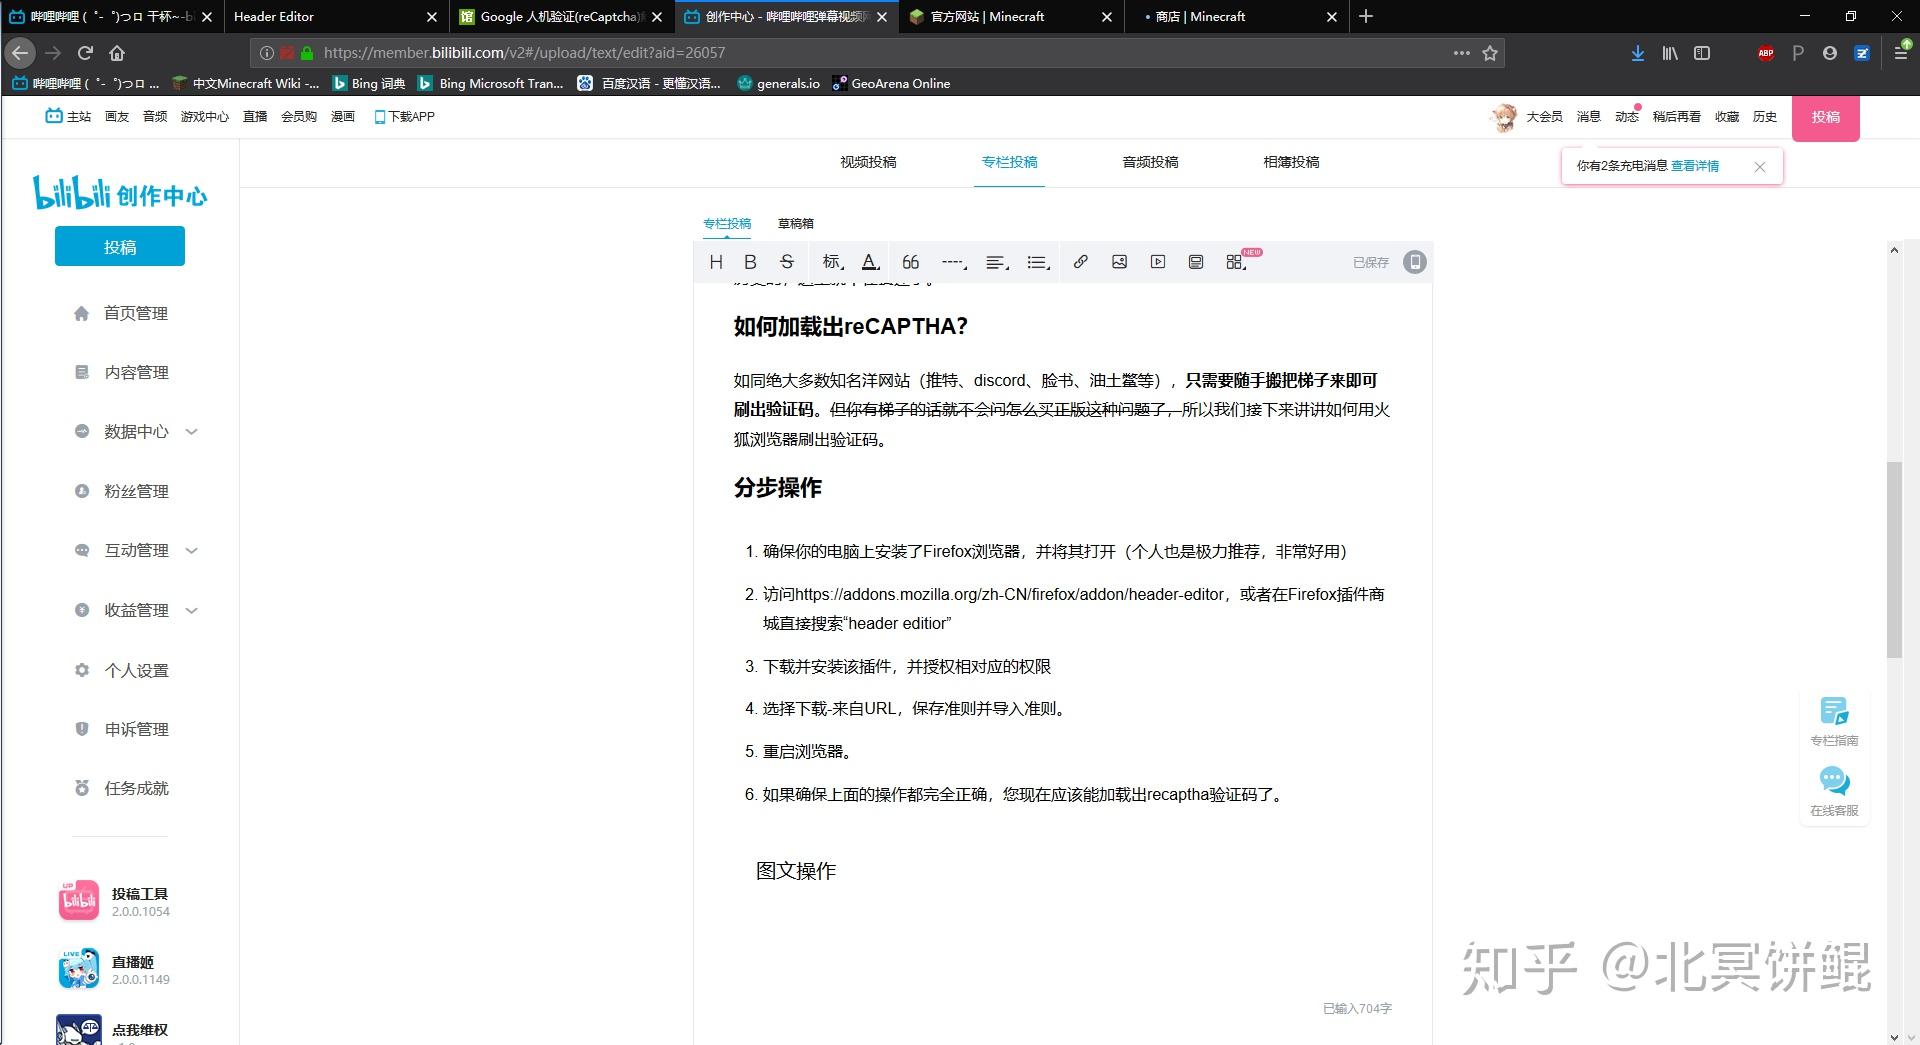Insert a video with the play icon
Image resolution: width=1920 pixels, height=1045 pixels.
click(x=1157, y=262)
